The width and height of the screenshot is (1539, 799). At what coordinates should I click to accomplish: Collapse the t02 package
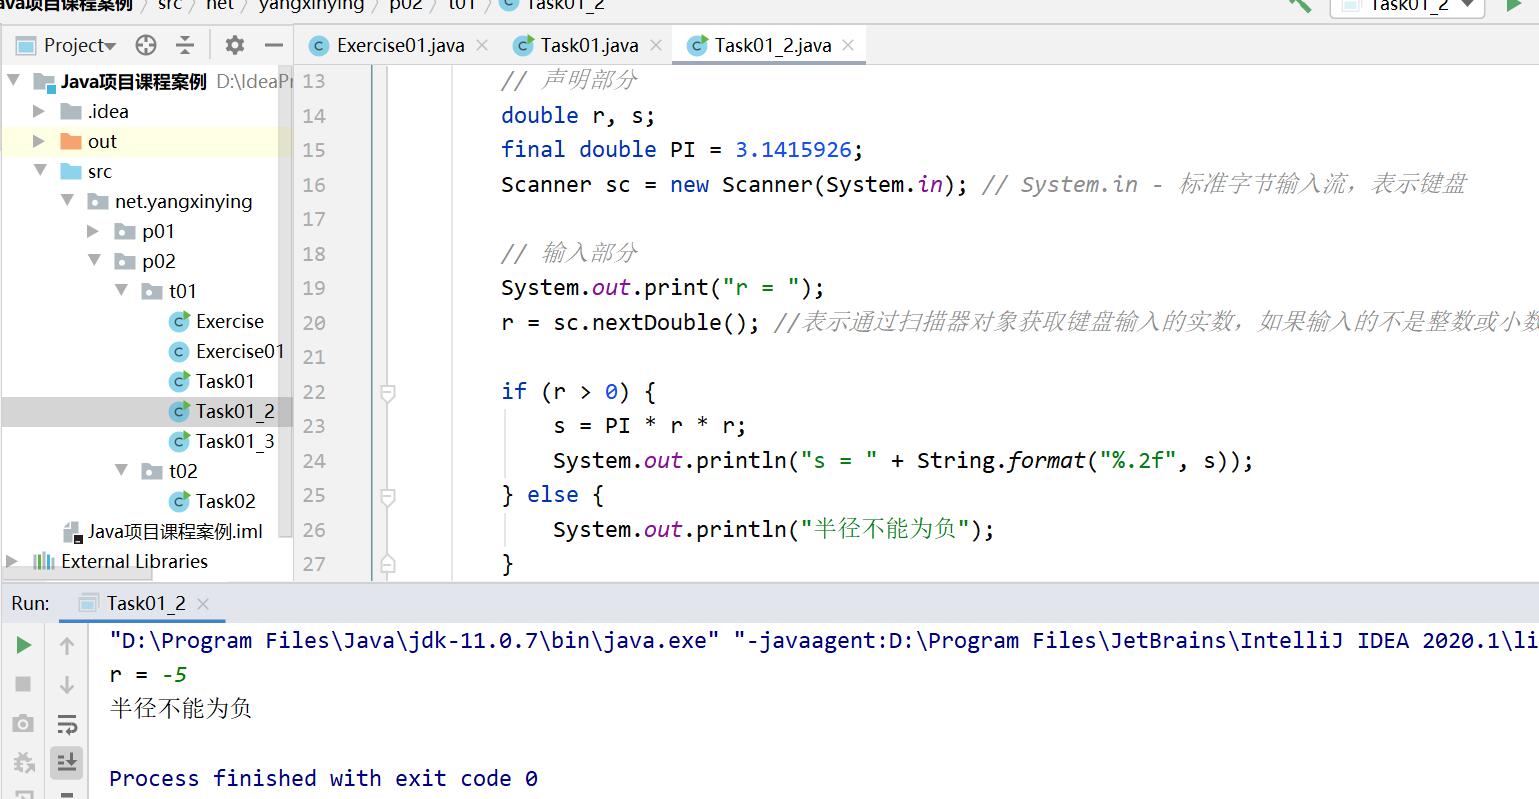(x=122, y=471)
